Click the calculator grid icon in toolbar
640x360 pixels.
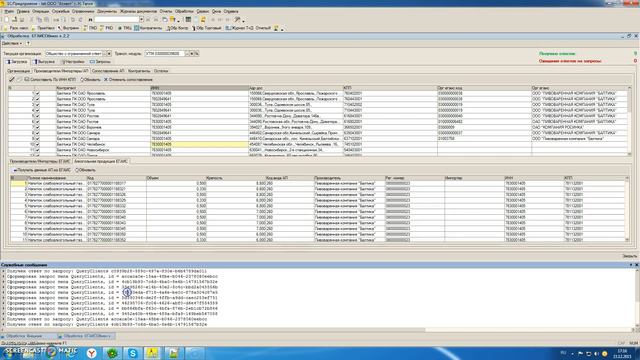[188, 20]
